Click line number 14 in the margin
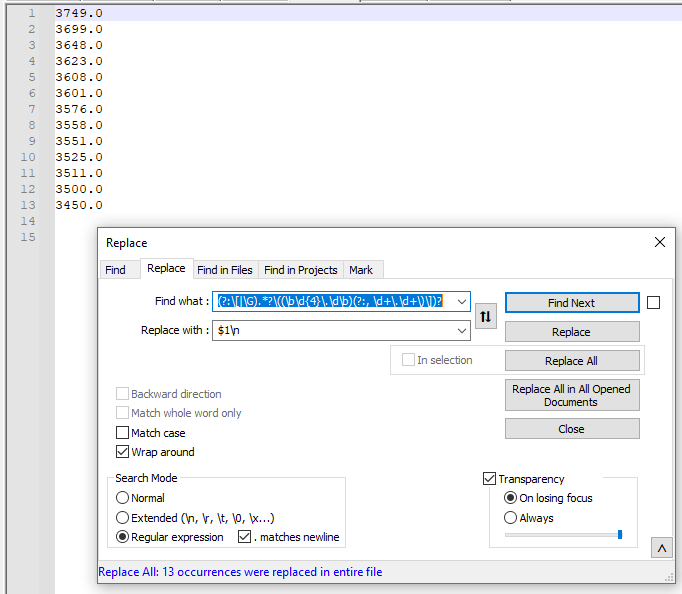 (x=28, y=221)
